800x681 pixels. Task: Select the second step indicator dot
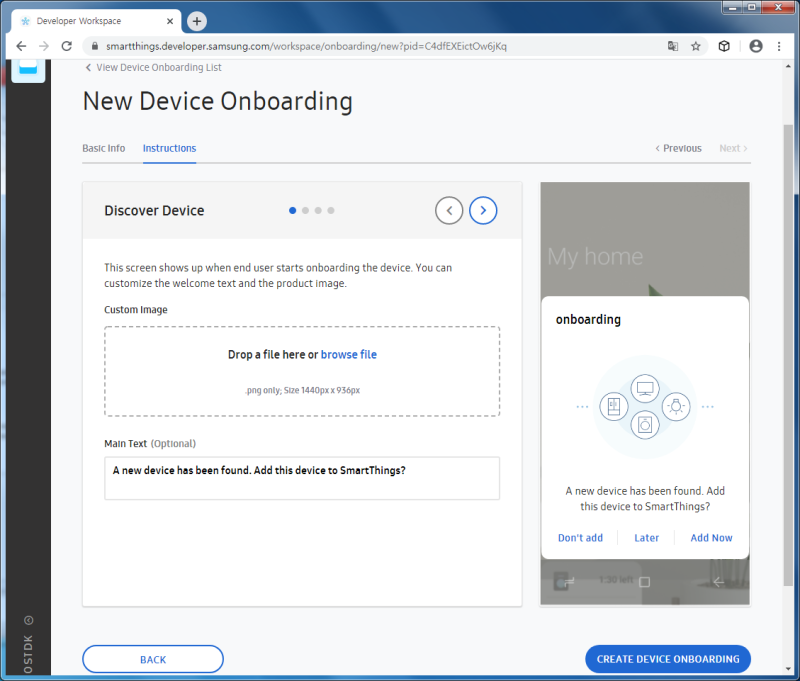[305, 210]
